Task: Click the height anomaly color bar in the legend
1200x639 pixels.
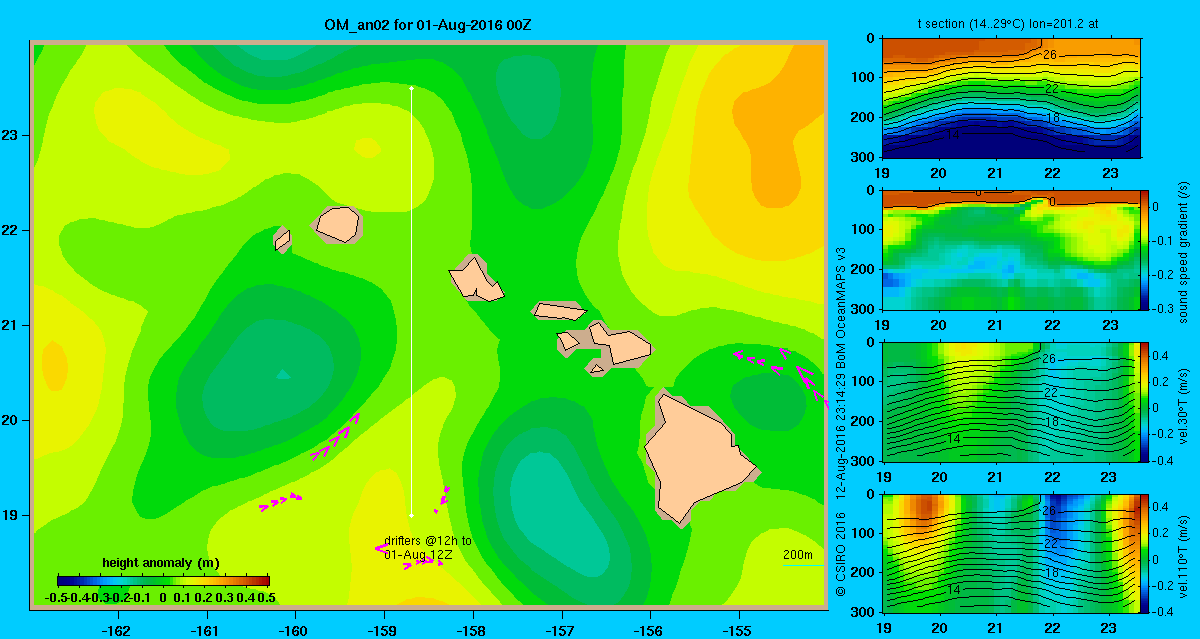Action: point(164,580)
